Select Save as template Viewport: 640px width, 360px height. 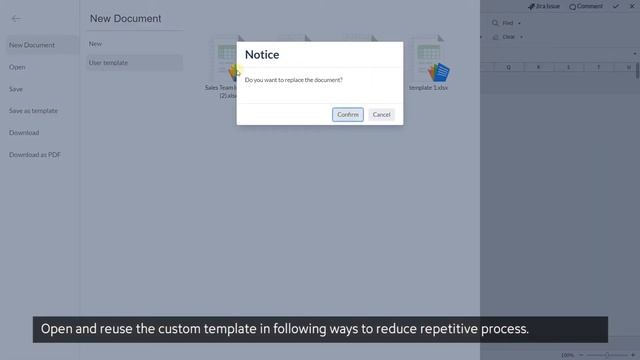[x=33, y=111]
